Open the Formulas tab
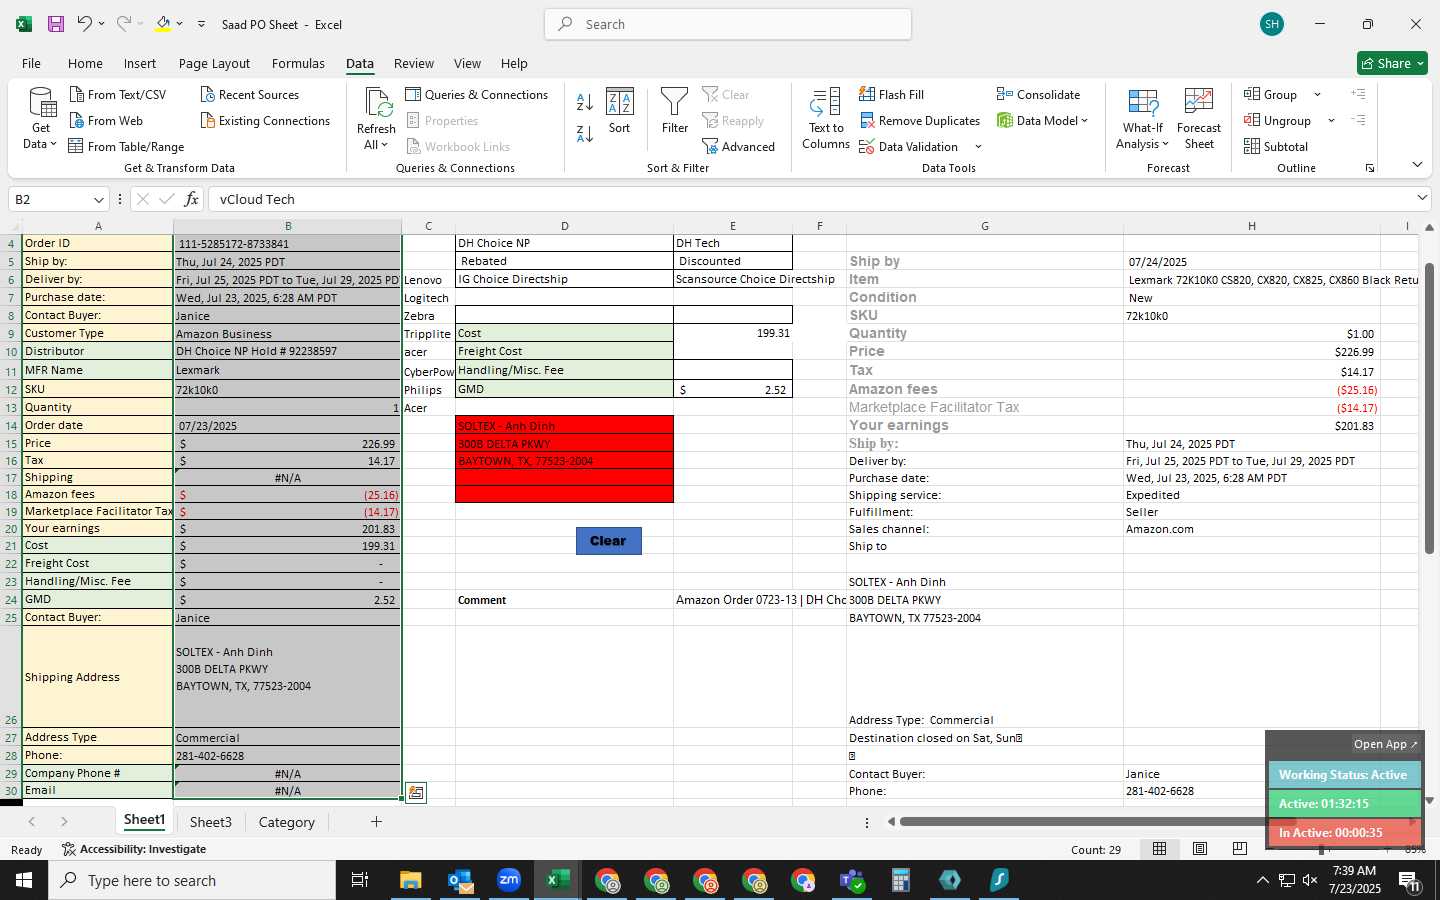The height and width of the screenshot is (900, 1440). 298,63
